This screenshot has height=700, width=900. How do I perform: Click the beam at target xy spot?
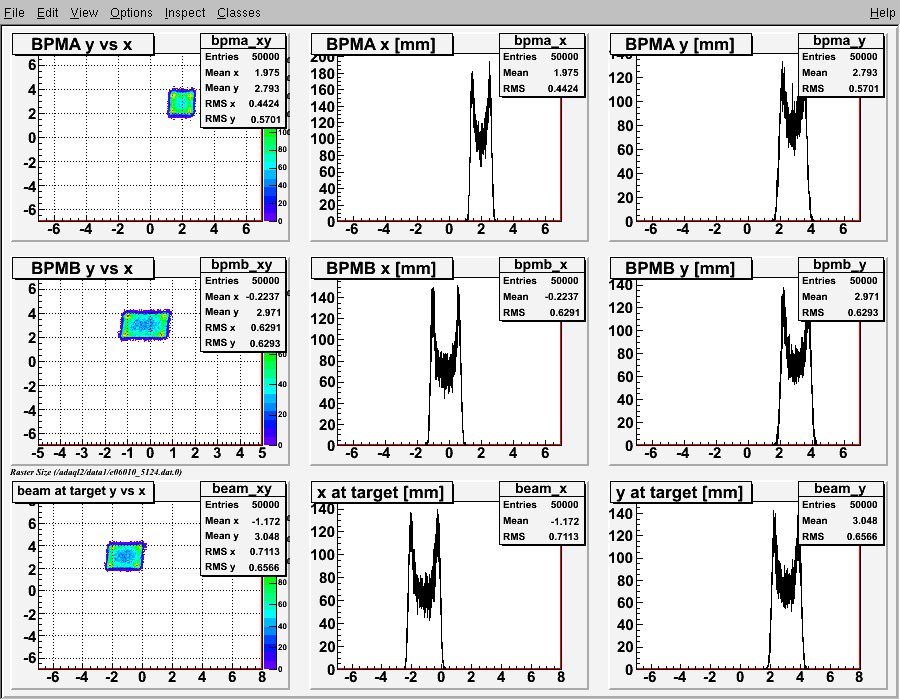coord(125,556)
